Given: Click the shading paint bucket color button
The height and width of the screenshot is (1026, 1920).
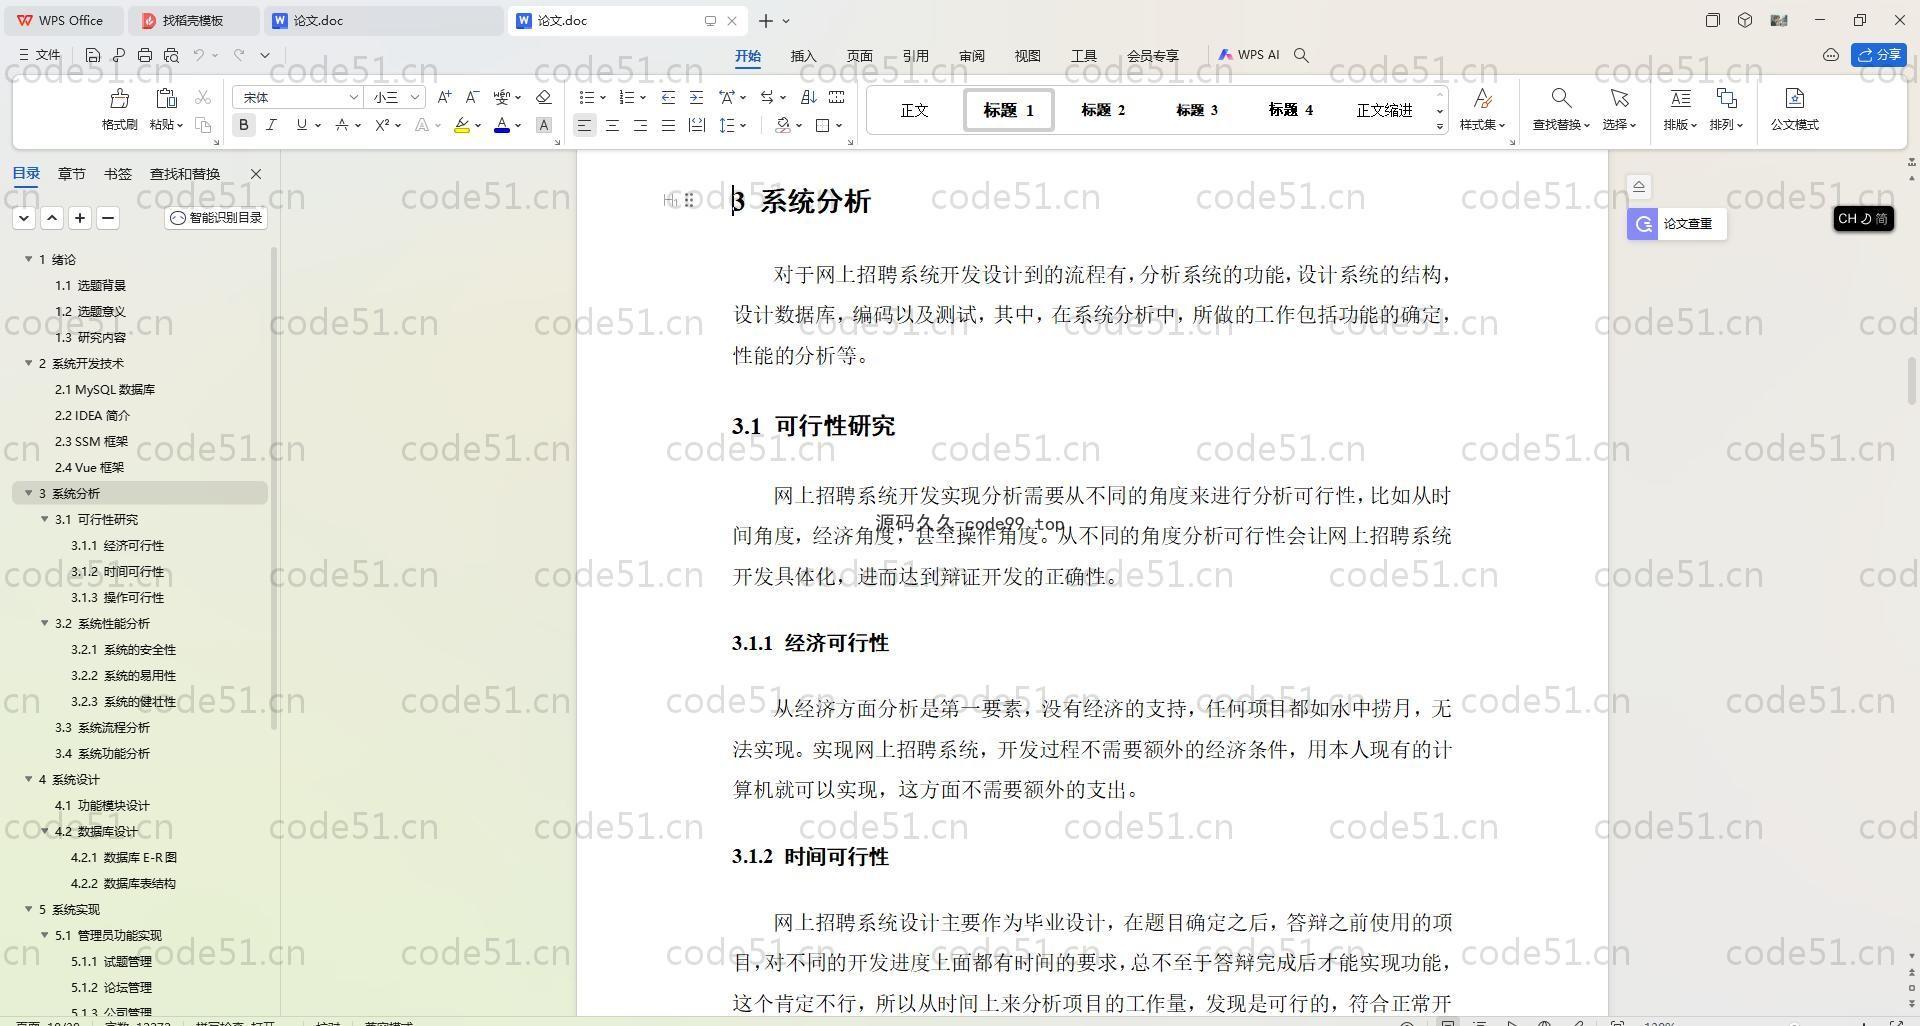Looking at the screenshot, I should pyautogui.click(x=782, y=125).
